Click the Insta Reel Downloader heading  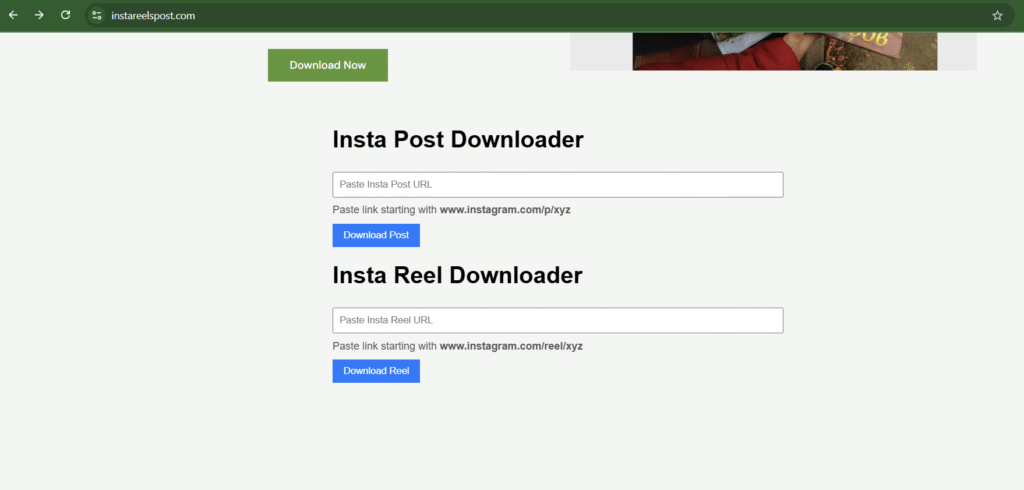click(457, 275)
